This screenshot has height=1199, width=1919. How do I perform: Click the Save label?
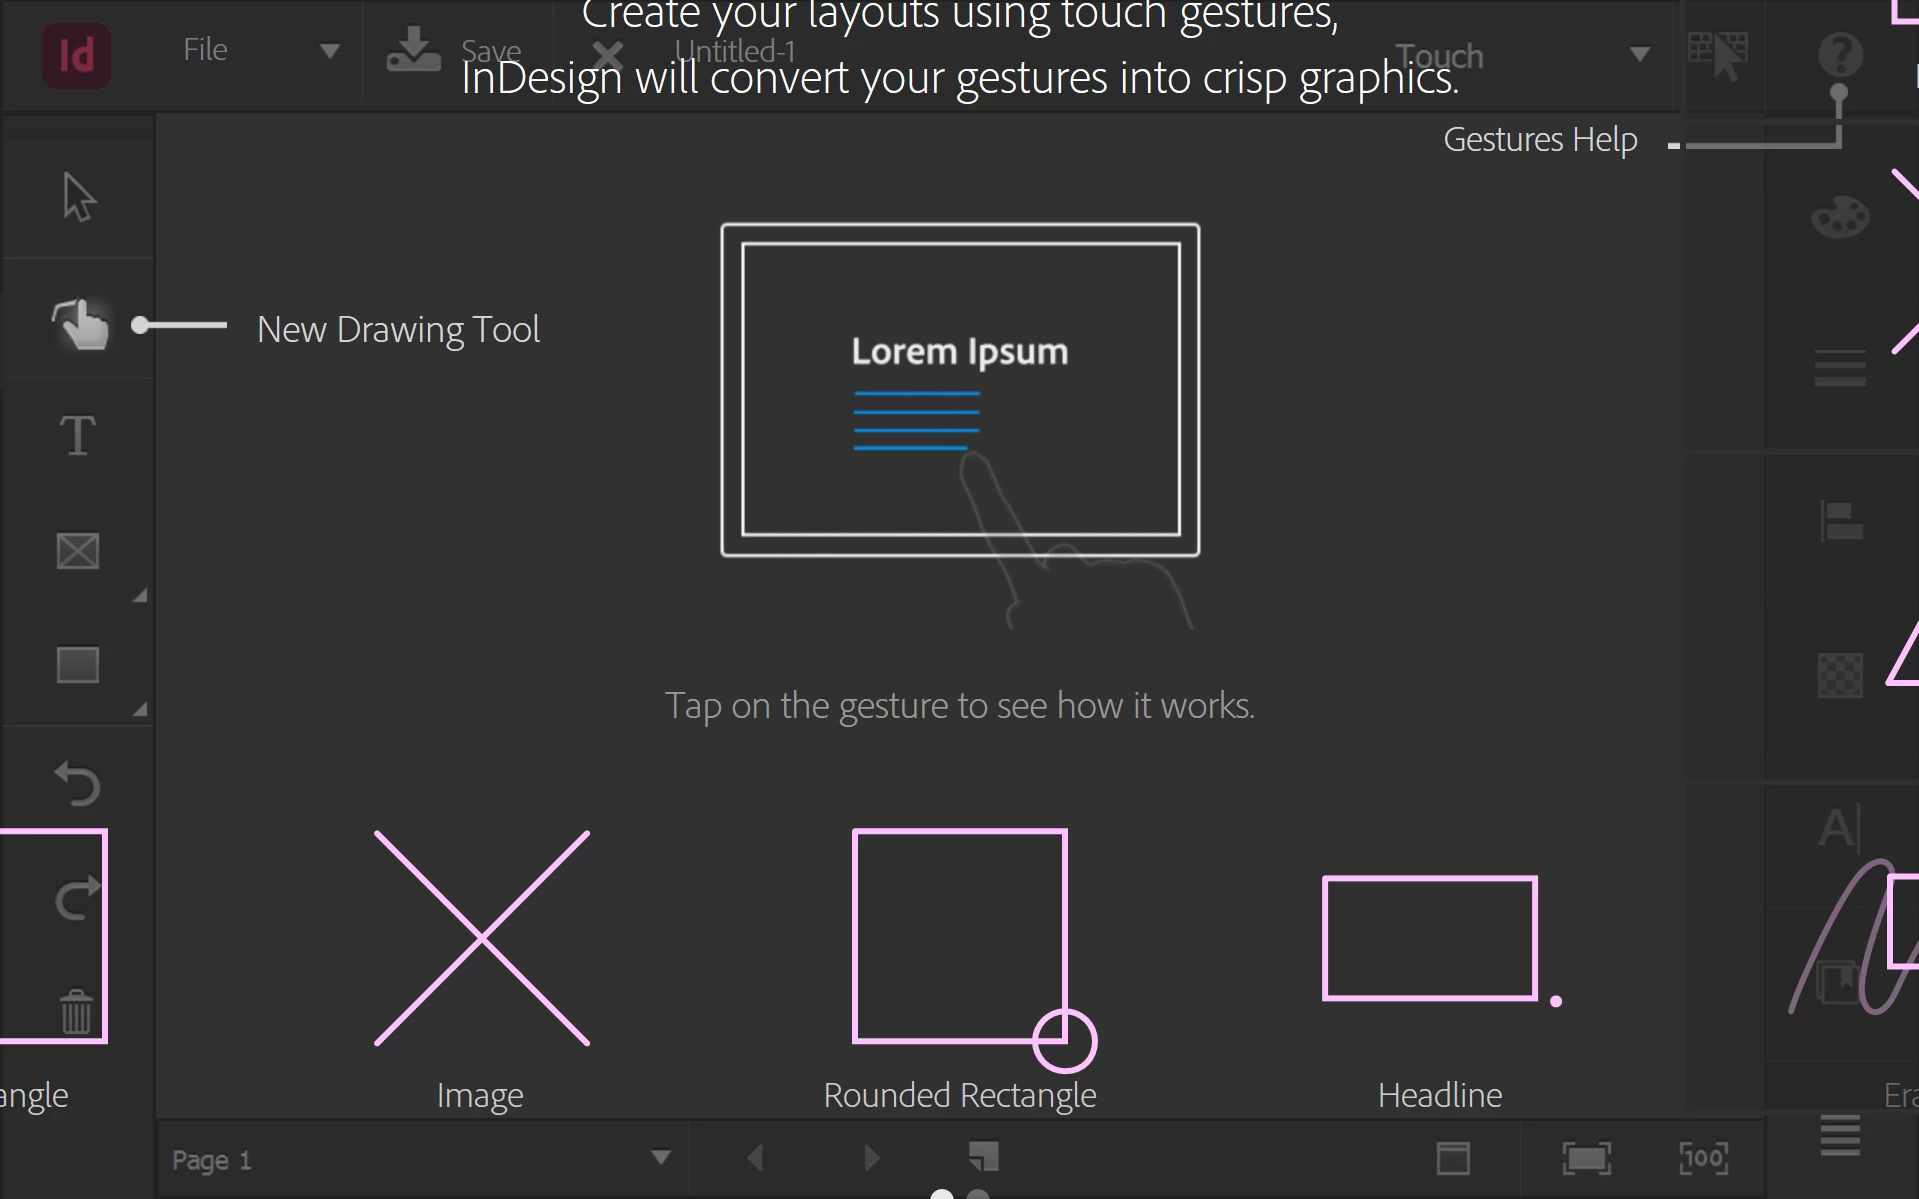pyautogui.click(x=491, y=50)
